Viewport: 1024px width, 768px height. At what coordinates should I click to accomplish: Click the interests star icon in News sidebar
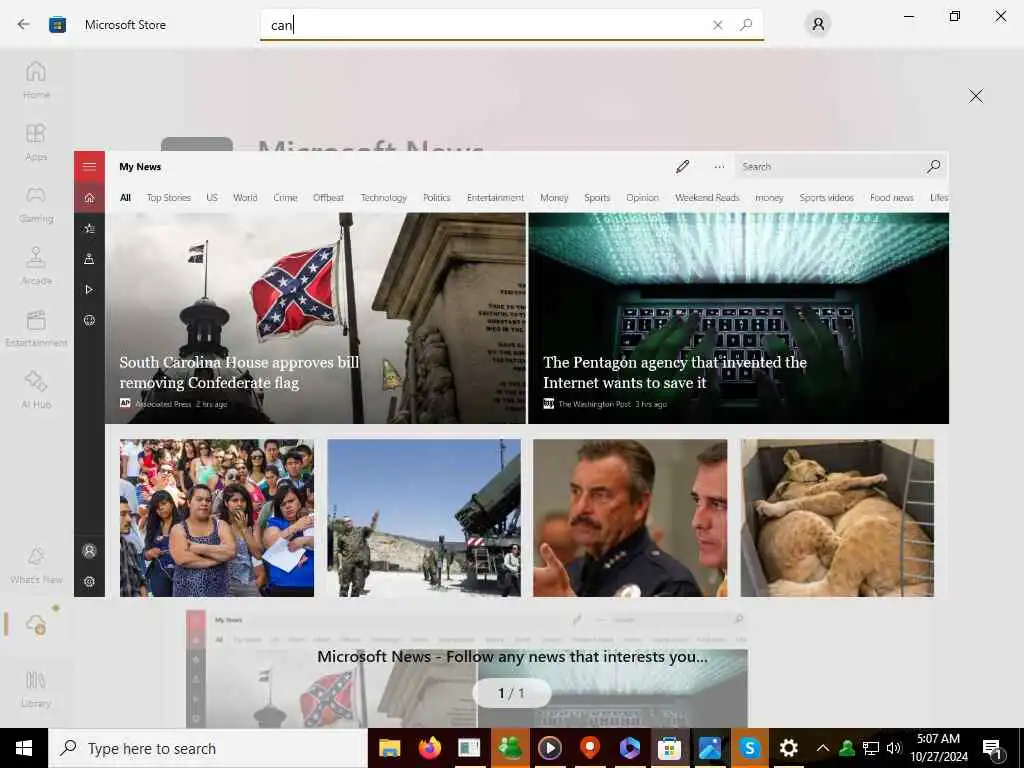point(89,228)
